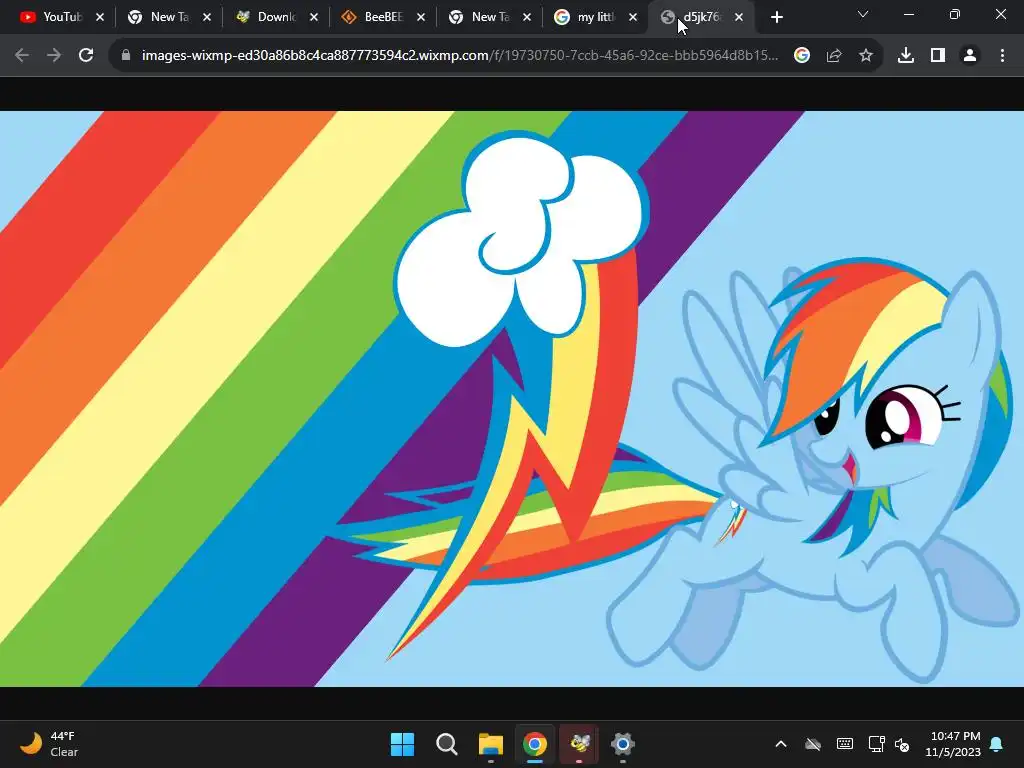1024x768 pixels.
Task: Select the wixmp URL in address bar
Action: 460,56
